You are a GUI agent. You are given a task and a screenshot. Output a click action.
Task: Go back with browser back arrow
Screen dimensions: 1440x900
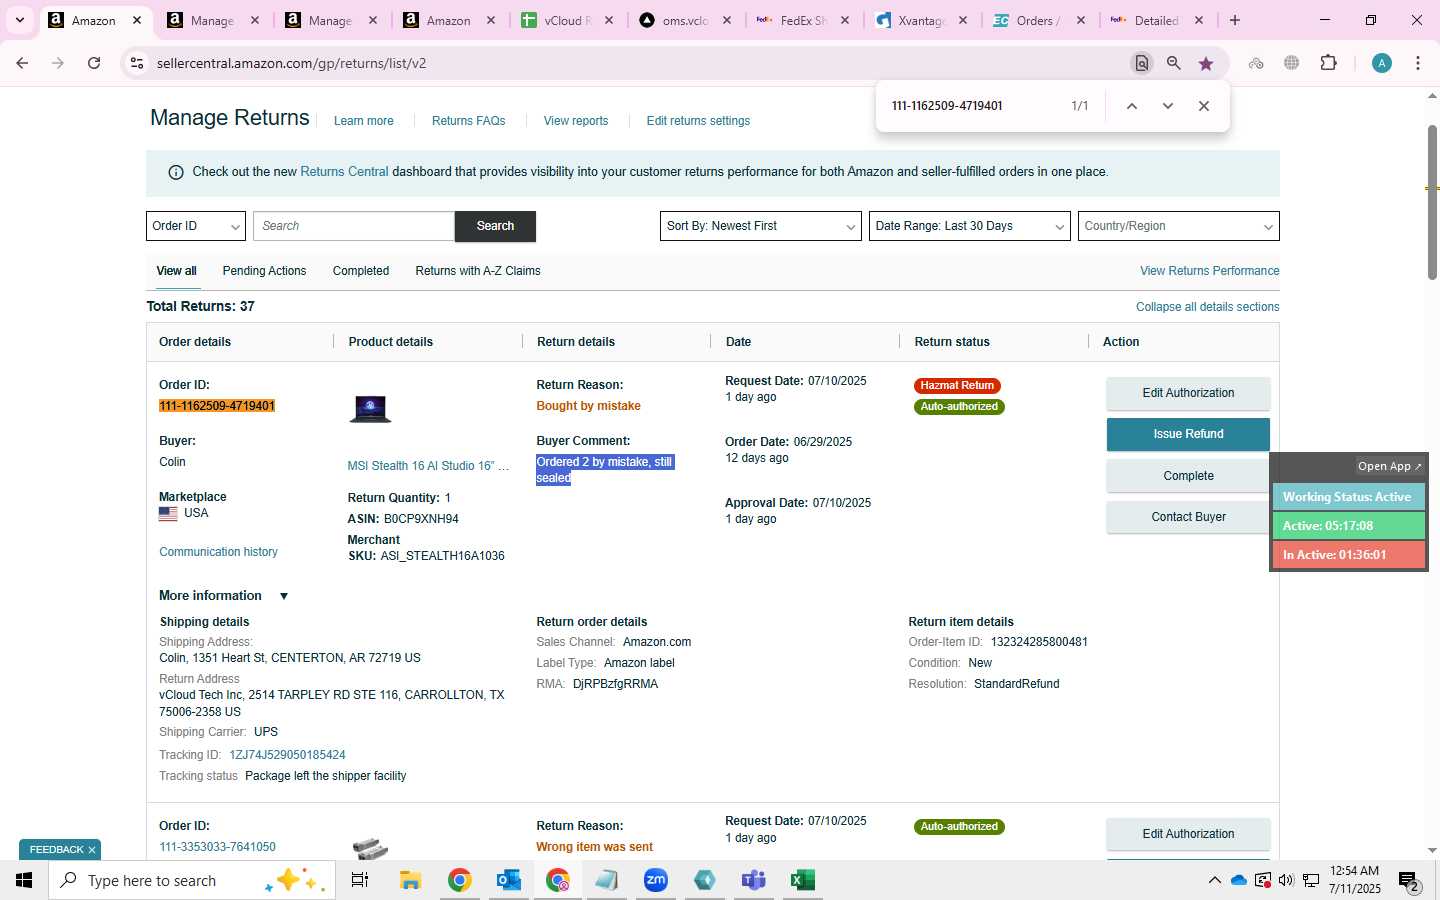[x=22, y=63]
